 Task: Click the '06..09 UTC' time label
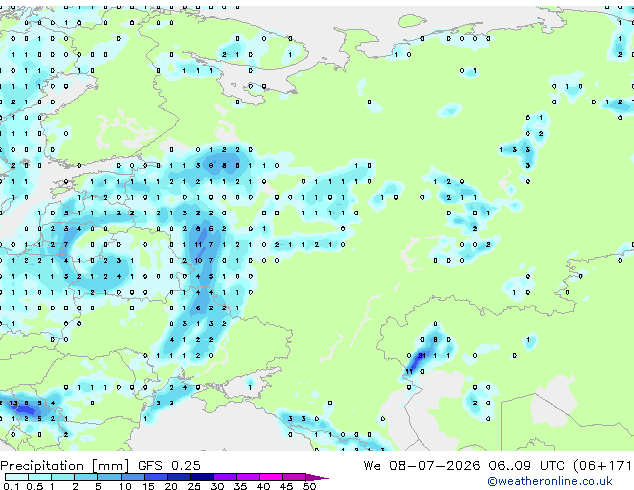point(526,466)
